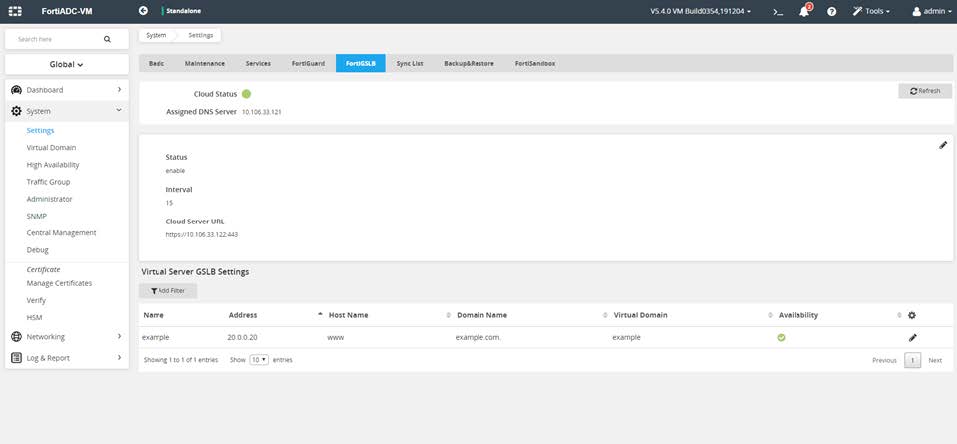Viewport: 957px width, 444px height.
Task: Select the FortiGSLB tab
Action: (x=361, y=64)
